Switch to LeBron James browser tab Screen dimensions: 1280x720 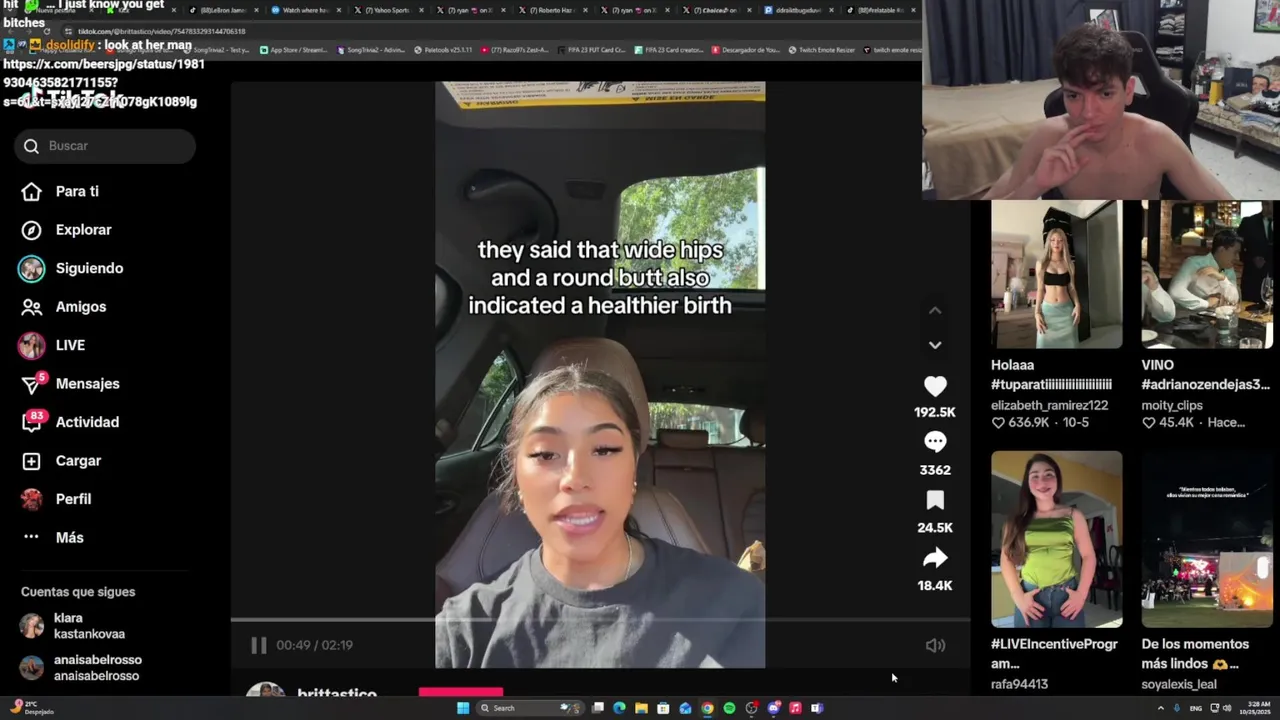[222, 10]
